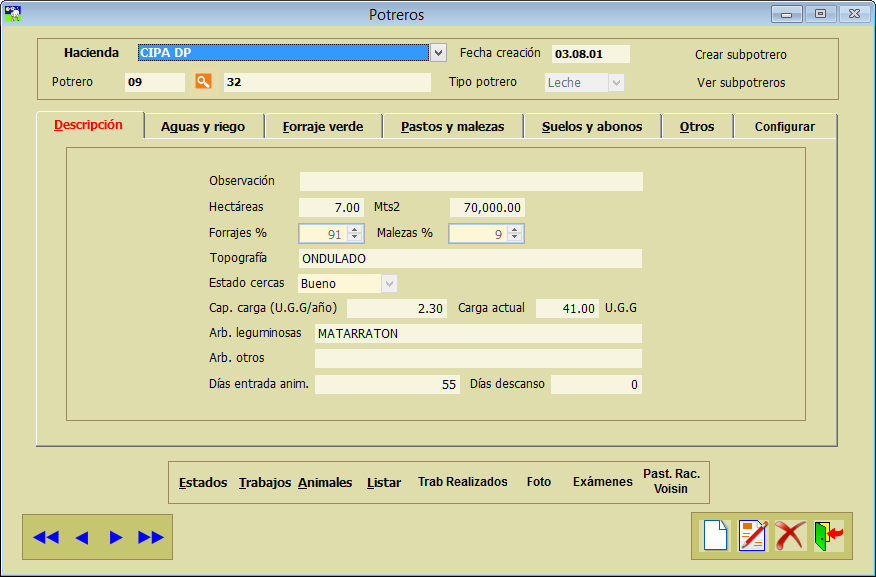The width and height of the screenshot is (876, 577).
Task: Go to the next record arrow
Action: click(116, 537)
